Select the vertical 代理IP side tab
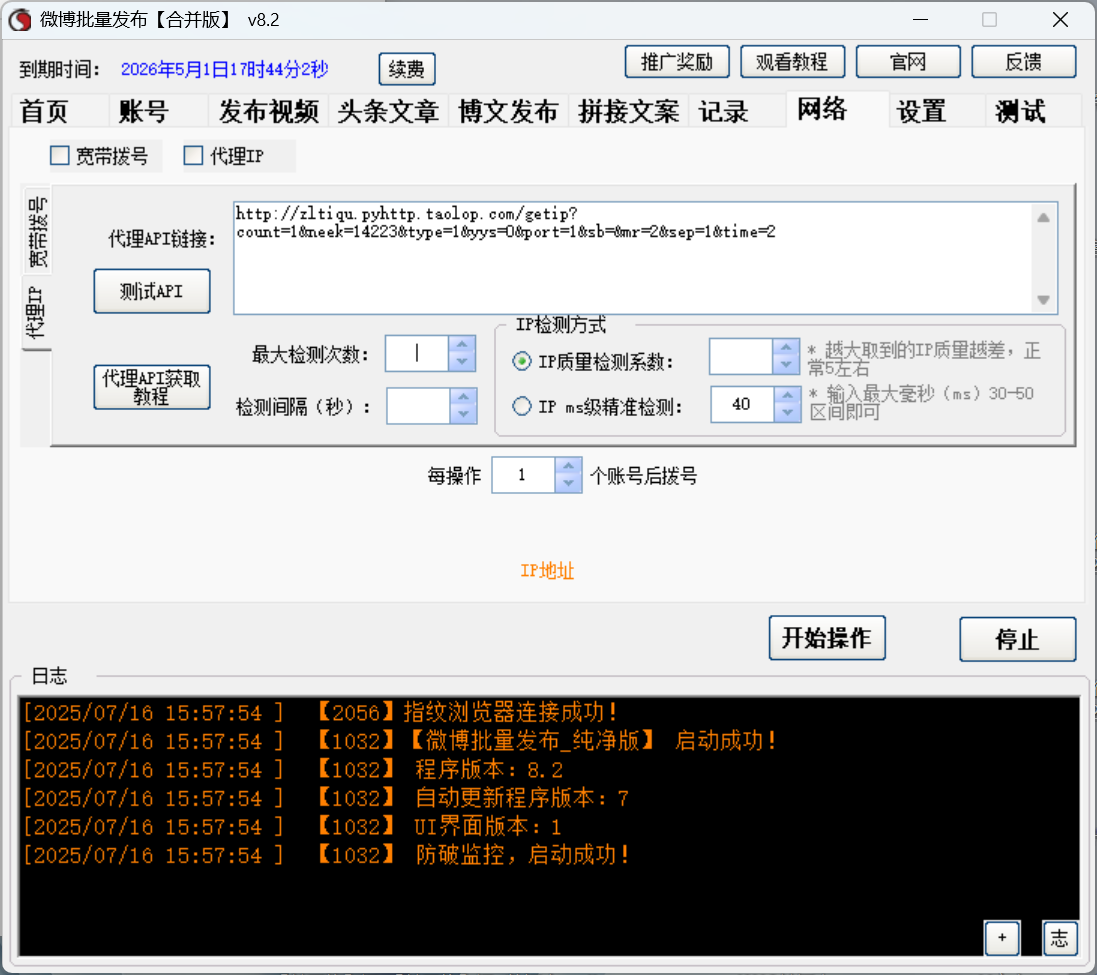 tap(35, 313)
